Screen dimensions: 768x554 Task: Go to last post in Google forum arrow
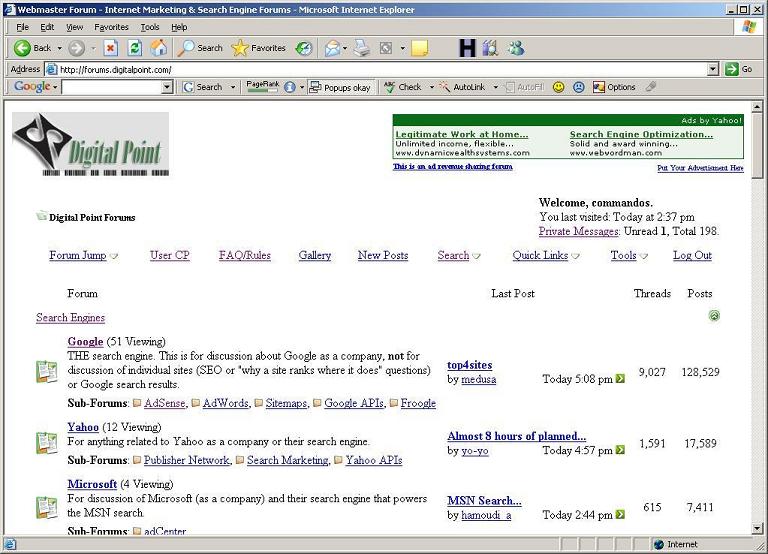click(x=620, y=379)
